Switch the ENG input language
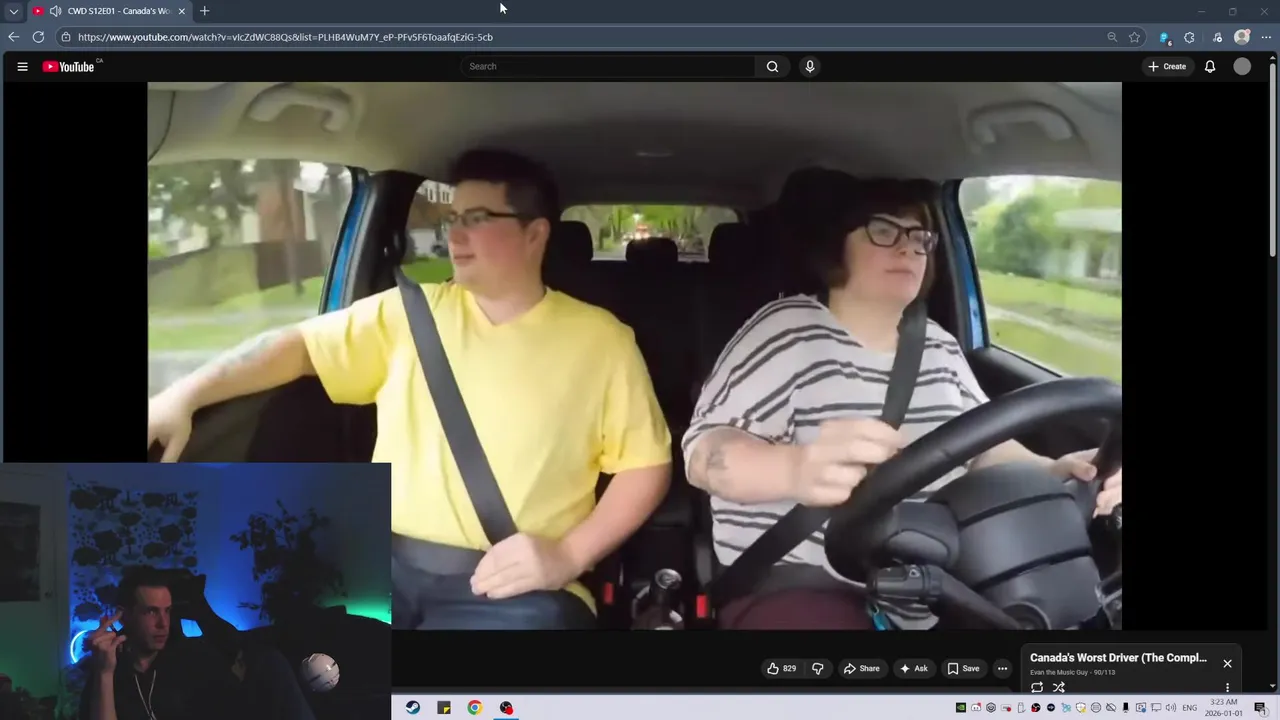 (1190, 708)
